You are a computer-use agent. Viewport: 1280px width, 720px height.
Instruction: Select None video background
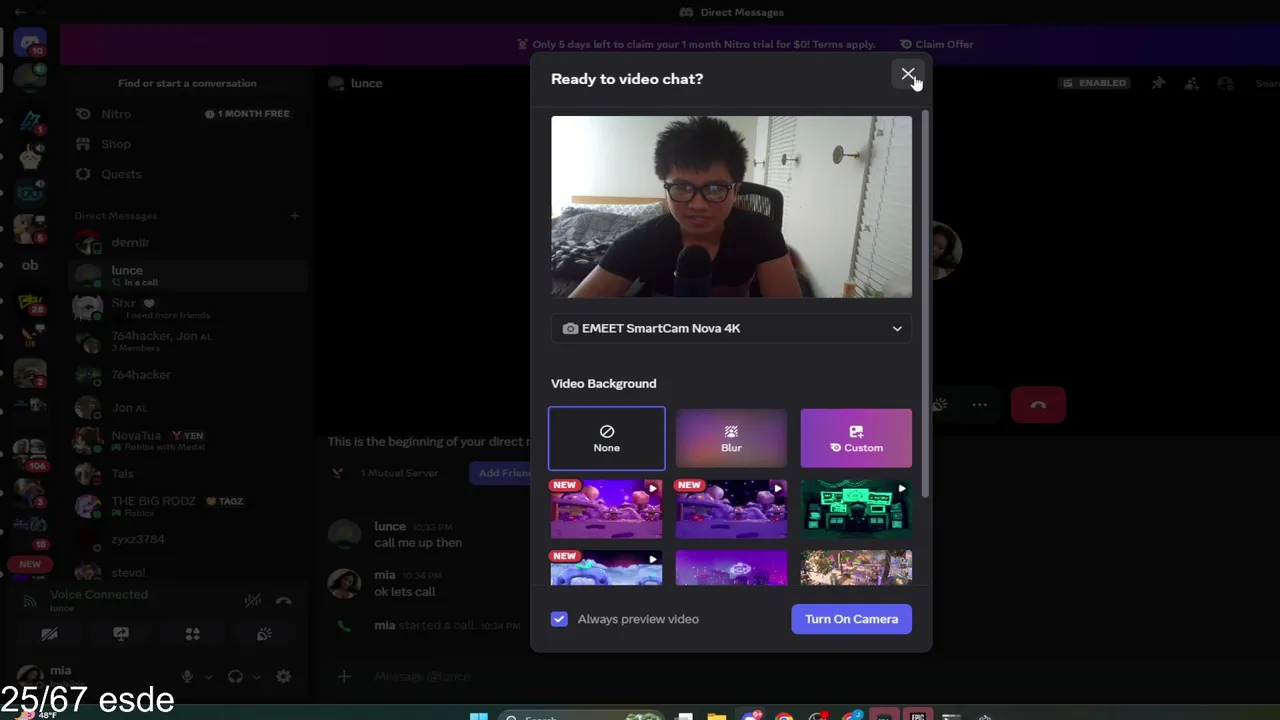pyautogui.click(x=606, y=438)
